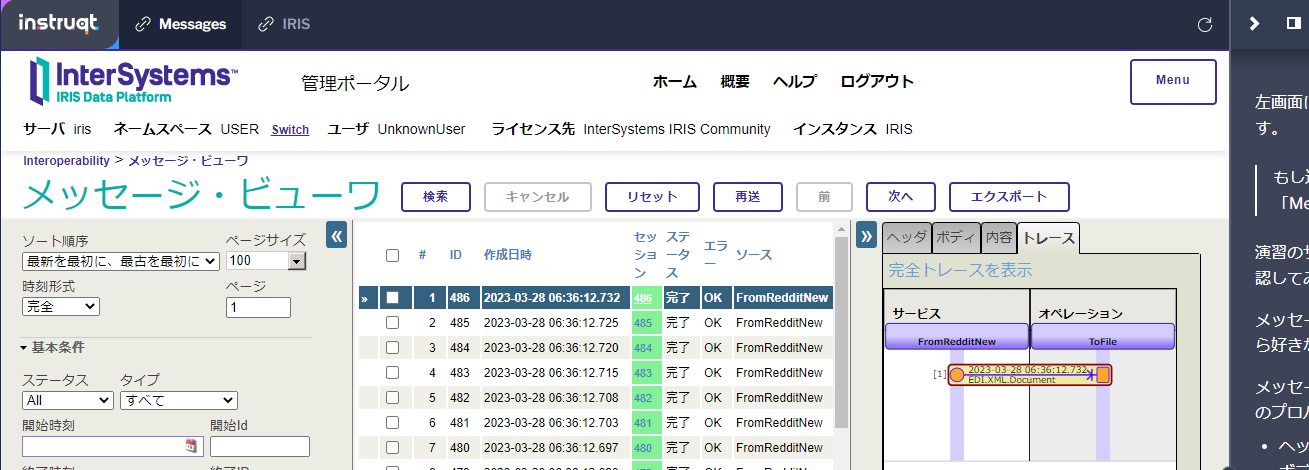This screenshot has width=1309, height=470.
Task: Expand the instruqt side panel chevron
Action: pos(1255,24)
